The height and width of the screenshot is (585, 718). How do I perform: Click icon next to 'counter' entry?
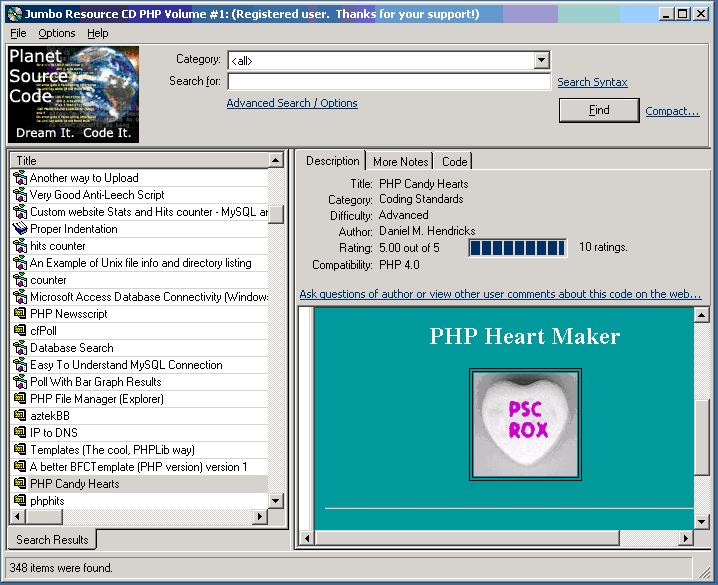(x=20, y=280)
